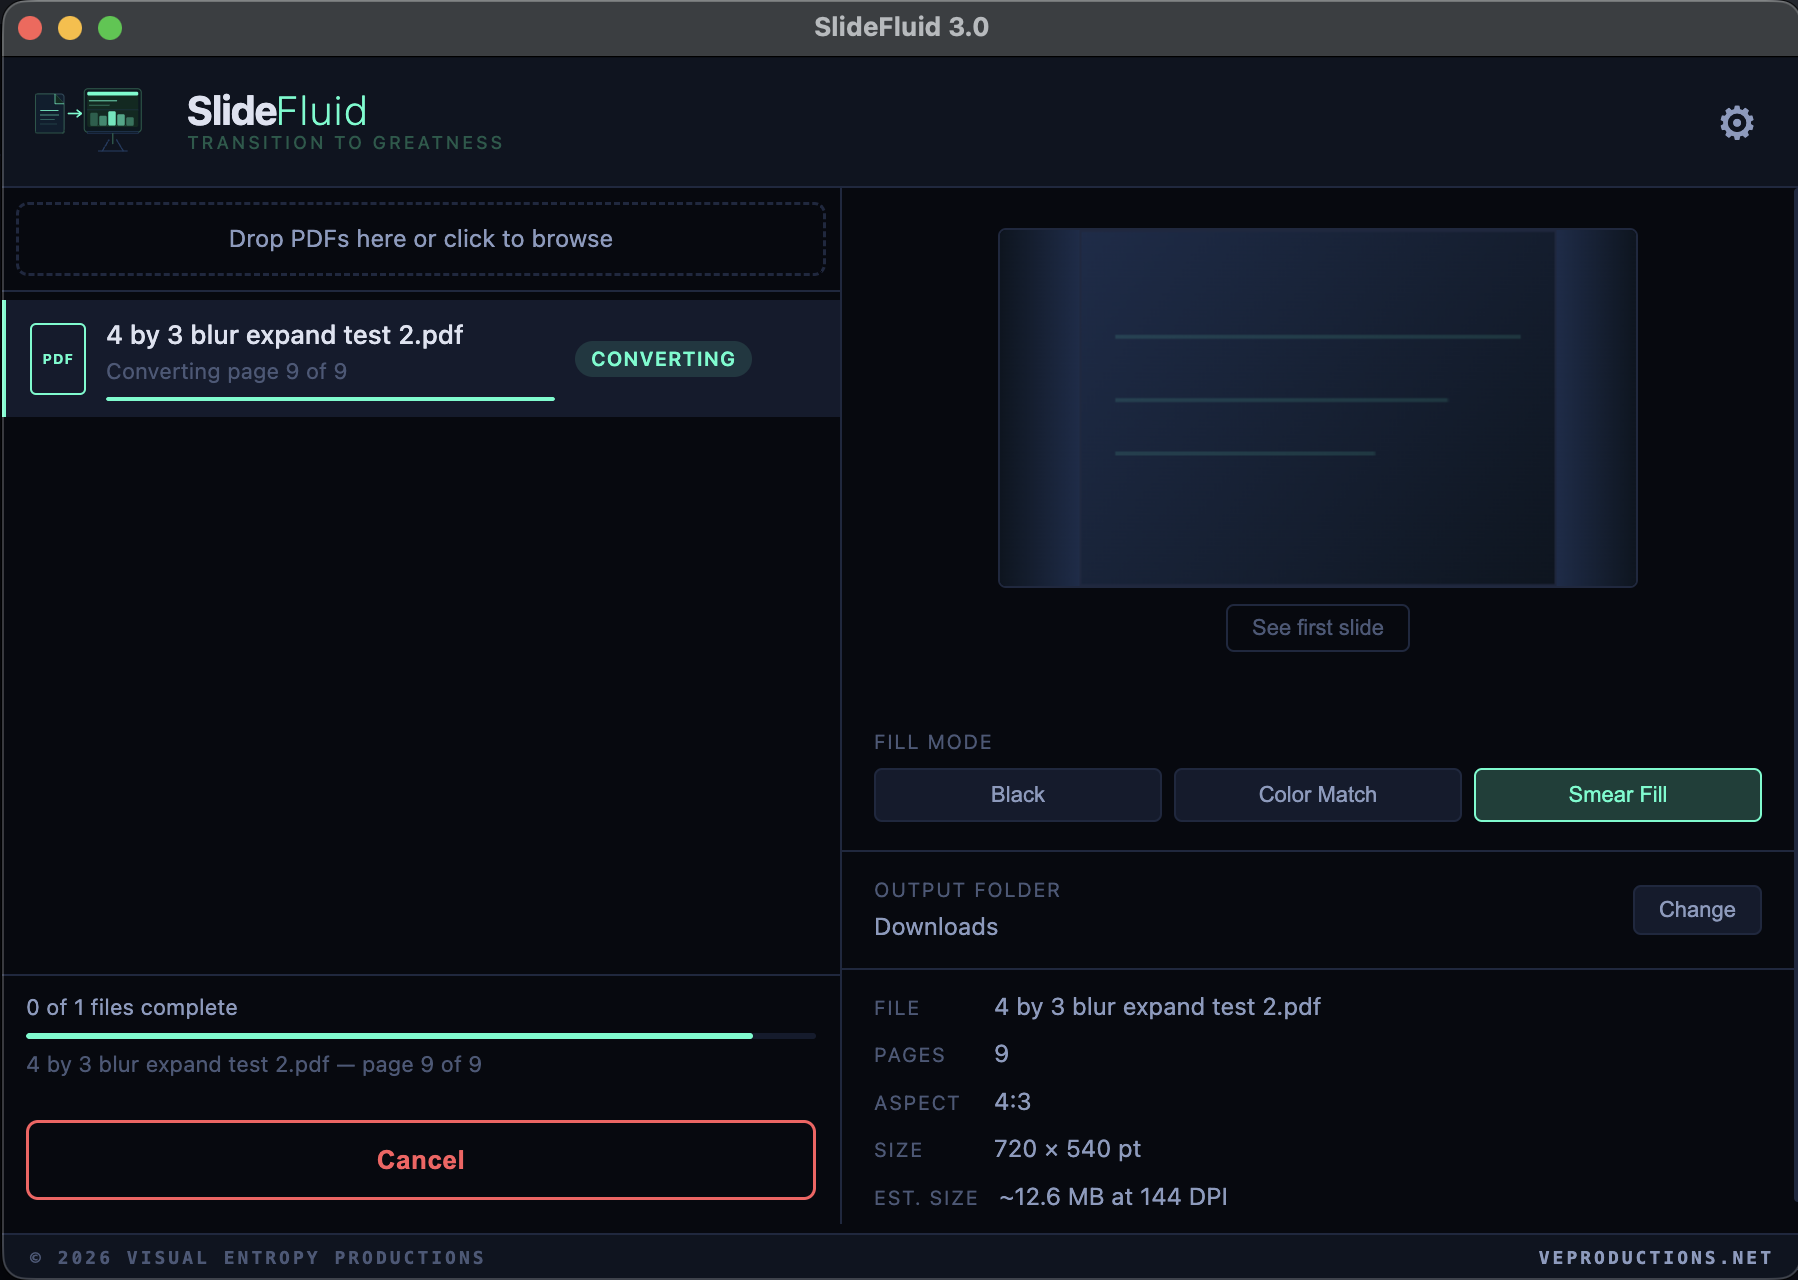Click the Drop PDFs here area to browse
This screenshot has width=1798, height=1280.
420,239
